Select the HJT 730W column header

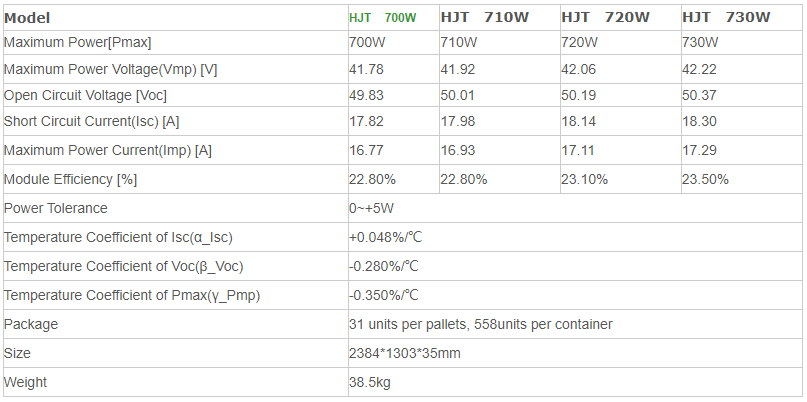click(x=726, y=17)
